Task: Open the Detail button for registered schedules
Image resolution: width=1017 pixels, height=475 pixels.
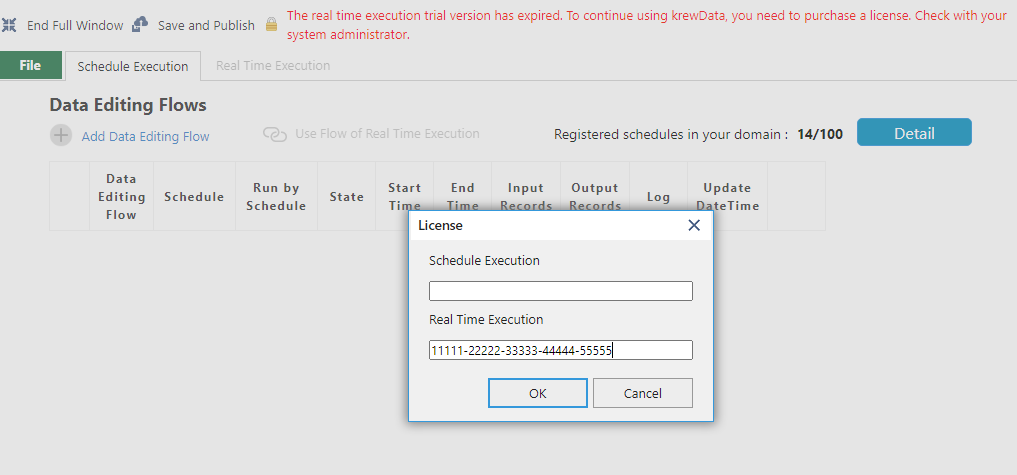Action: 914,132
